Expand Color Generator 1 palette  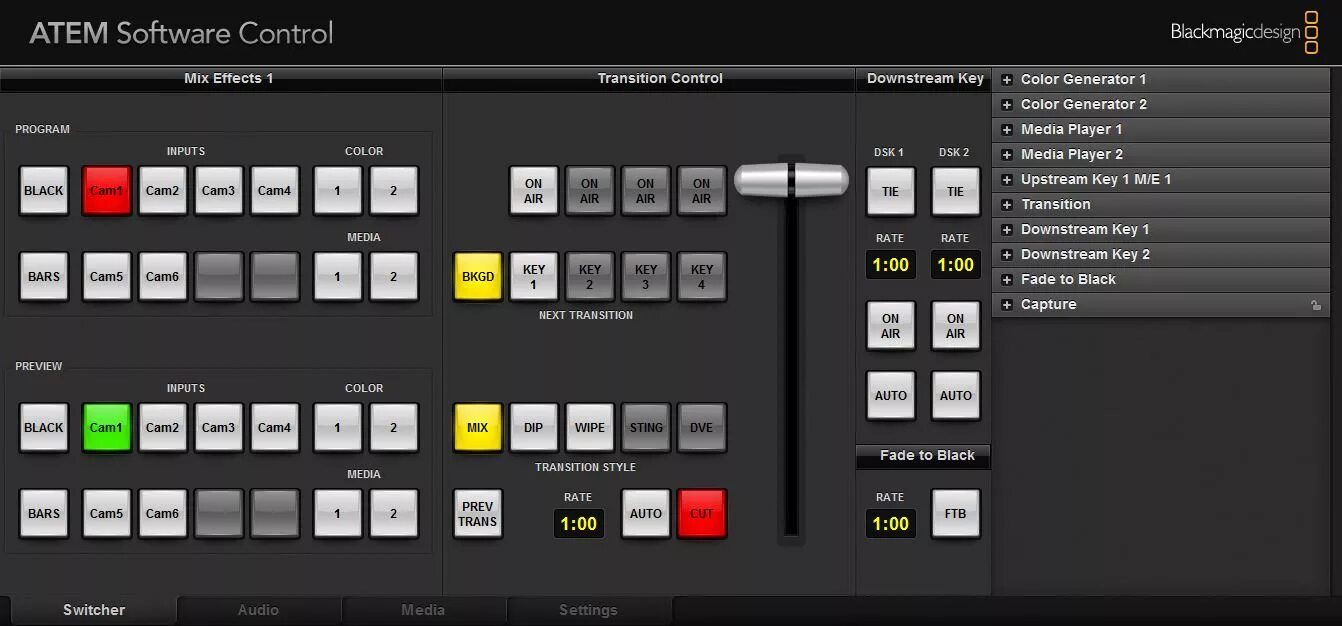point(1161,79)
